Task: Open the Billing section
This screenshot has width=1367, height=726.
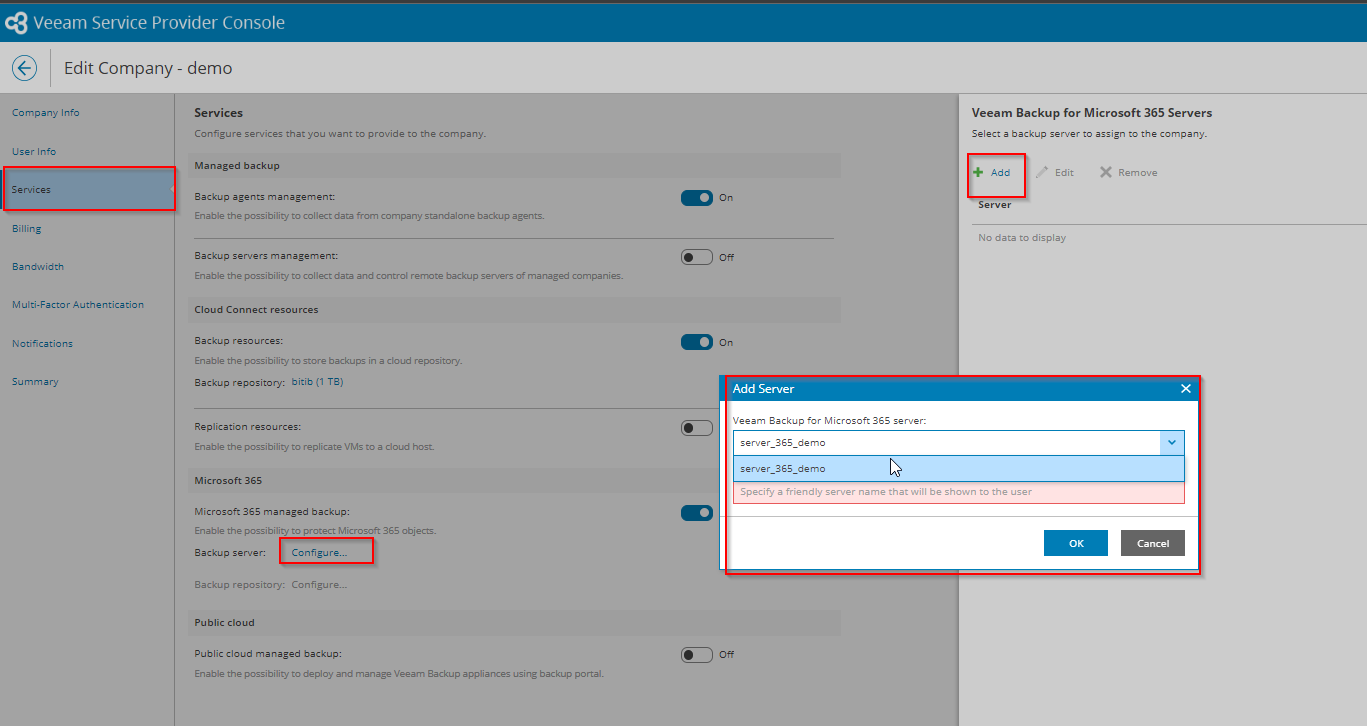Action: click(x=27, y=228)
